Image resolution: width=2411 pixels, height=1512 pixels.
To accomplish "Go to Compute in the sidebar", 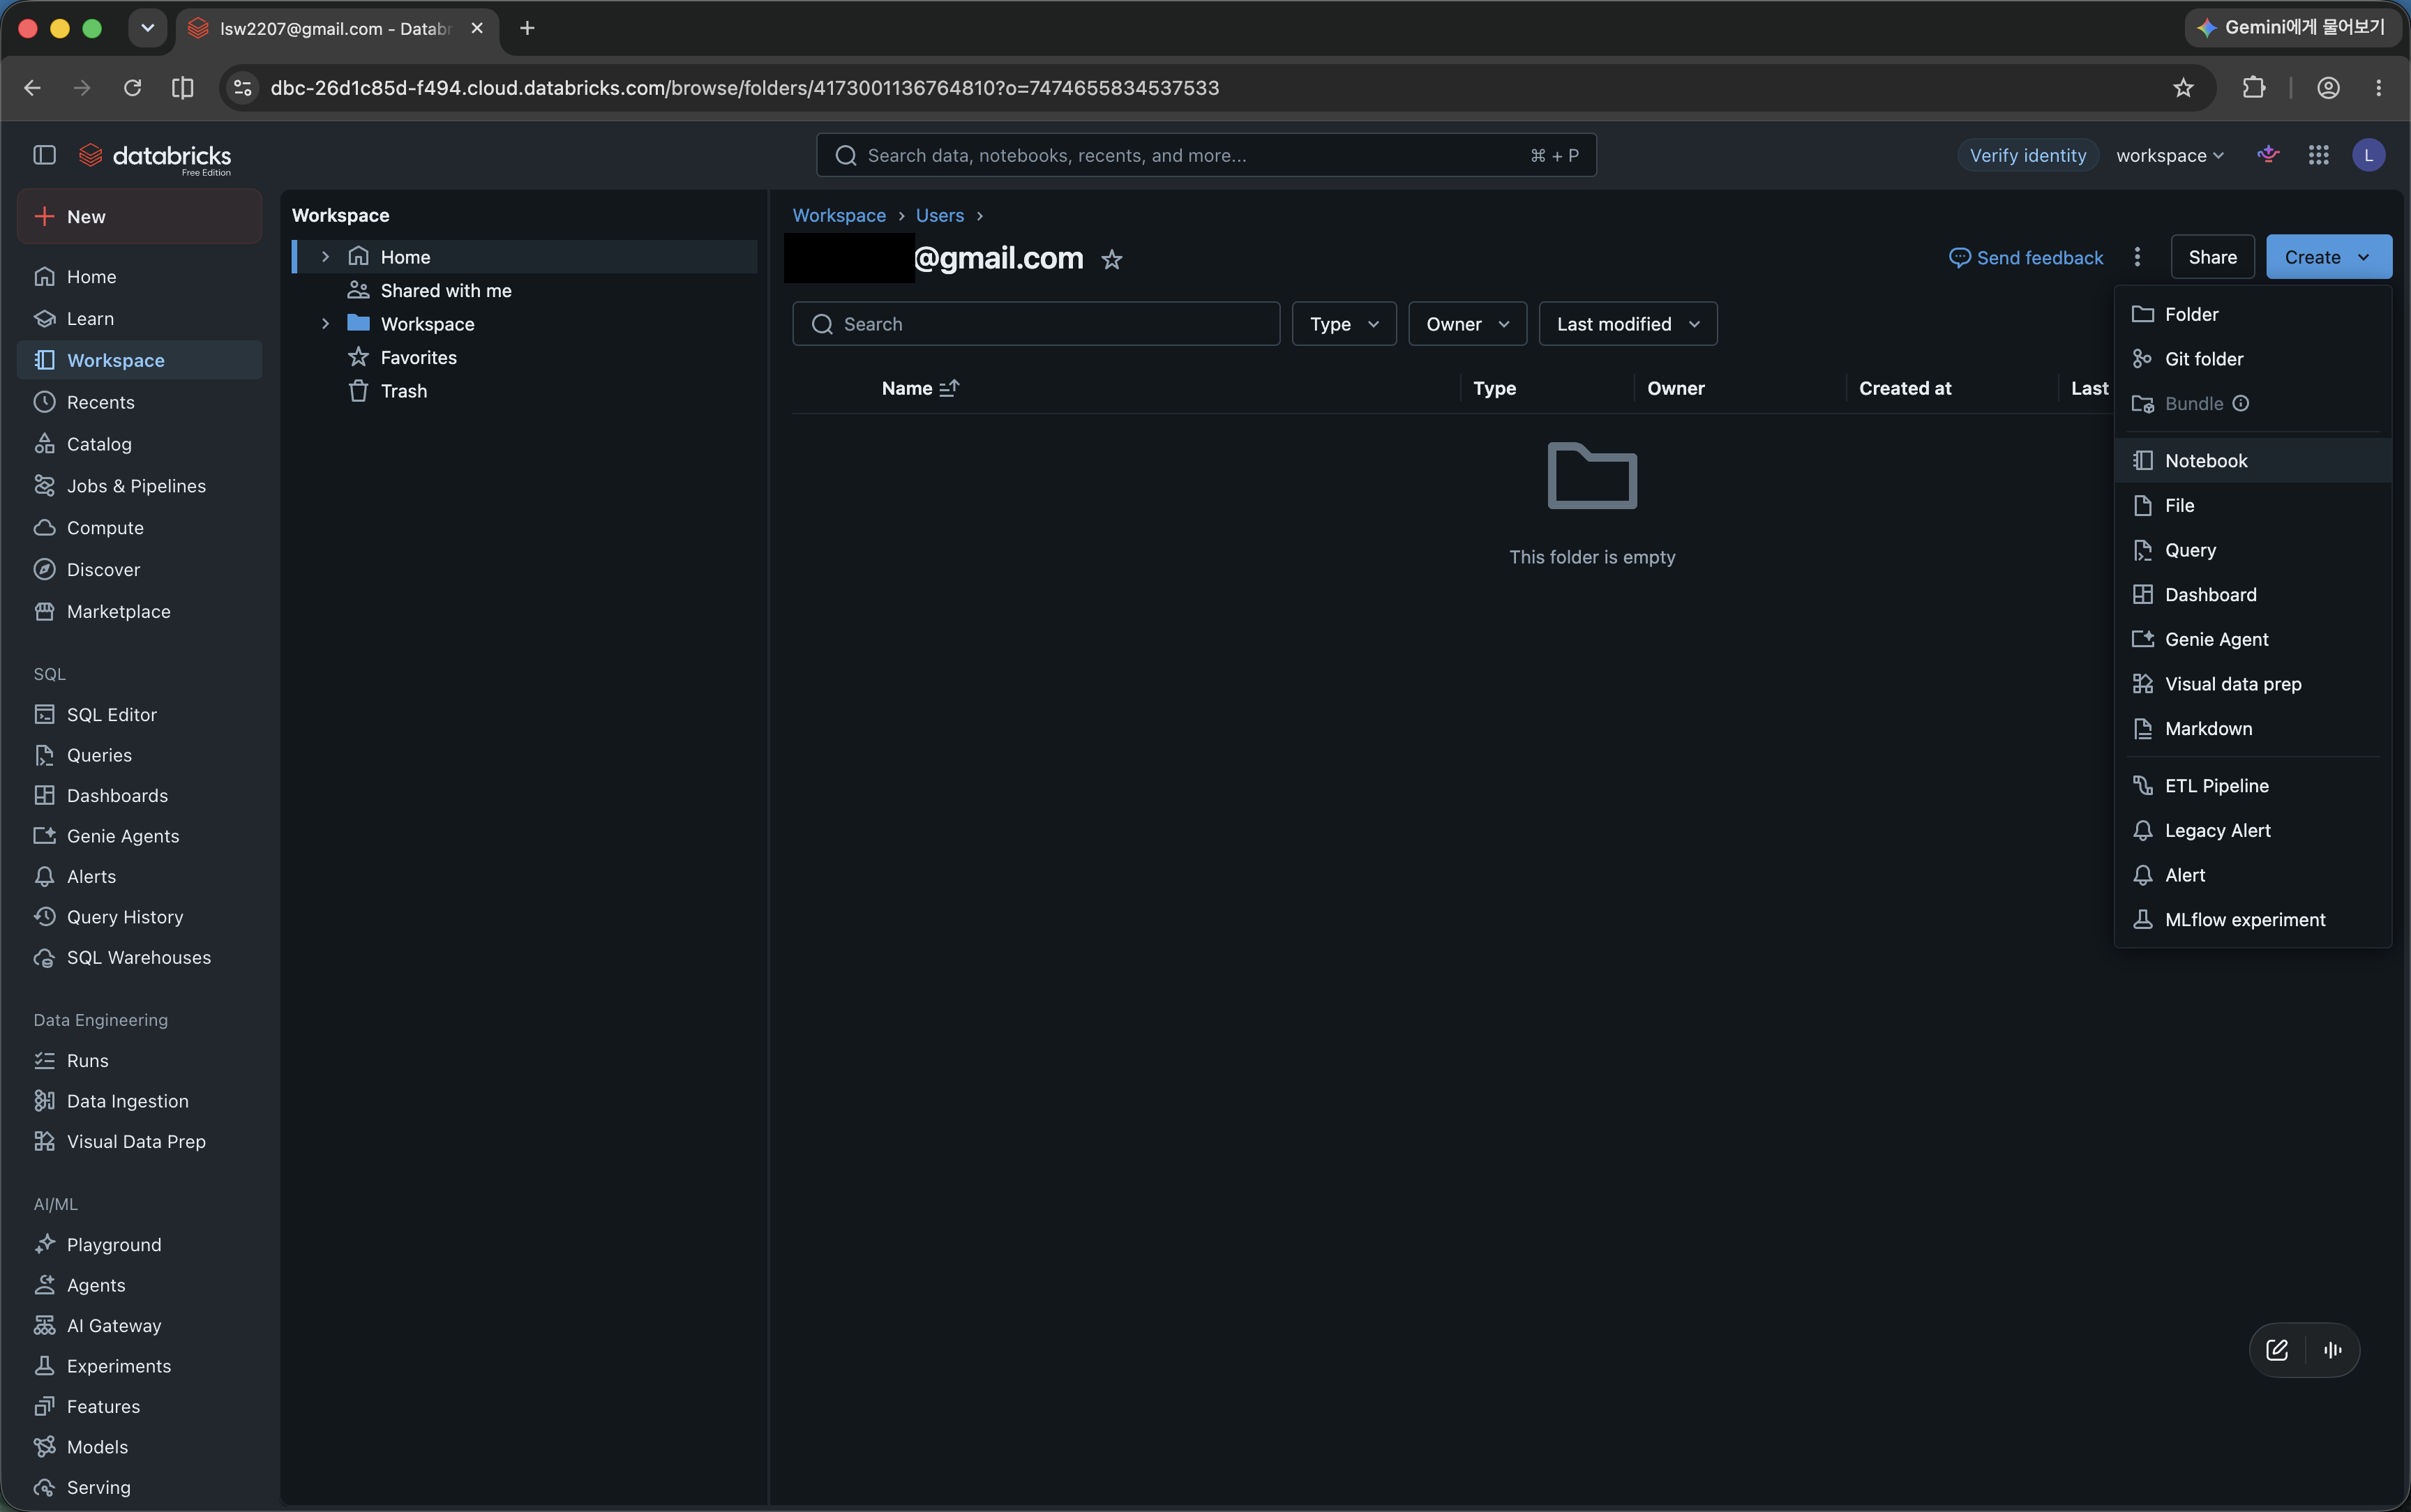I will (x=140, y=528).
